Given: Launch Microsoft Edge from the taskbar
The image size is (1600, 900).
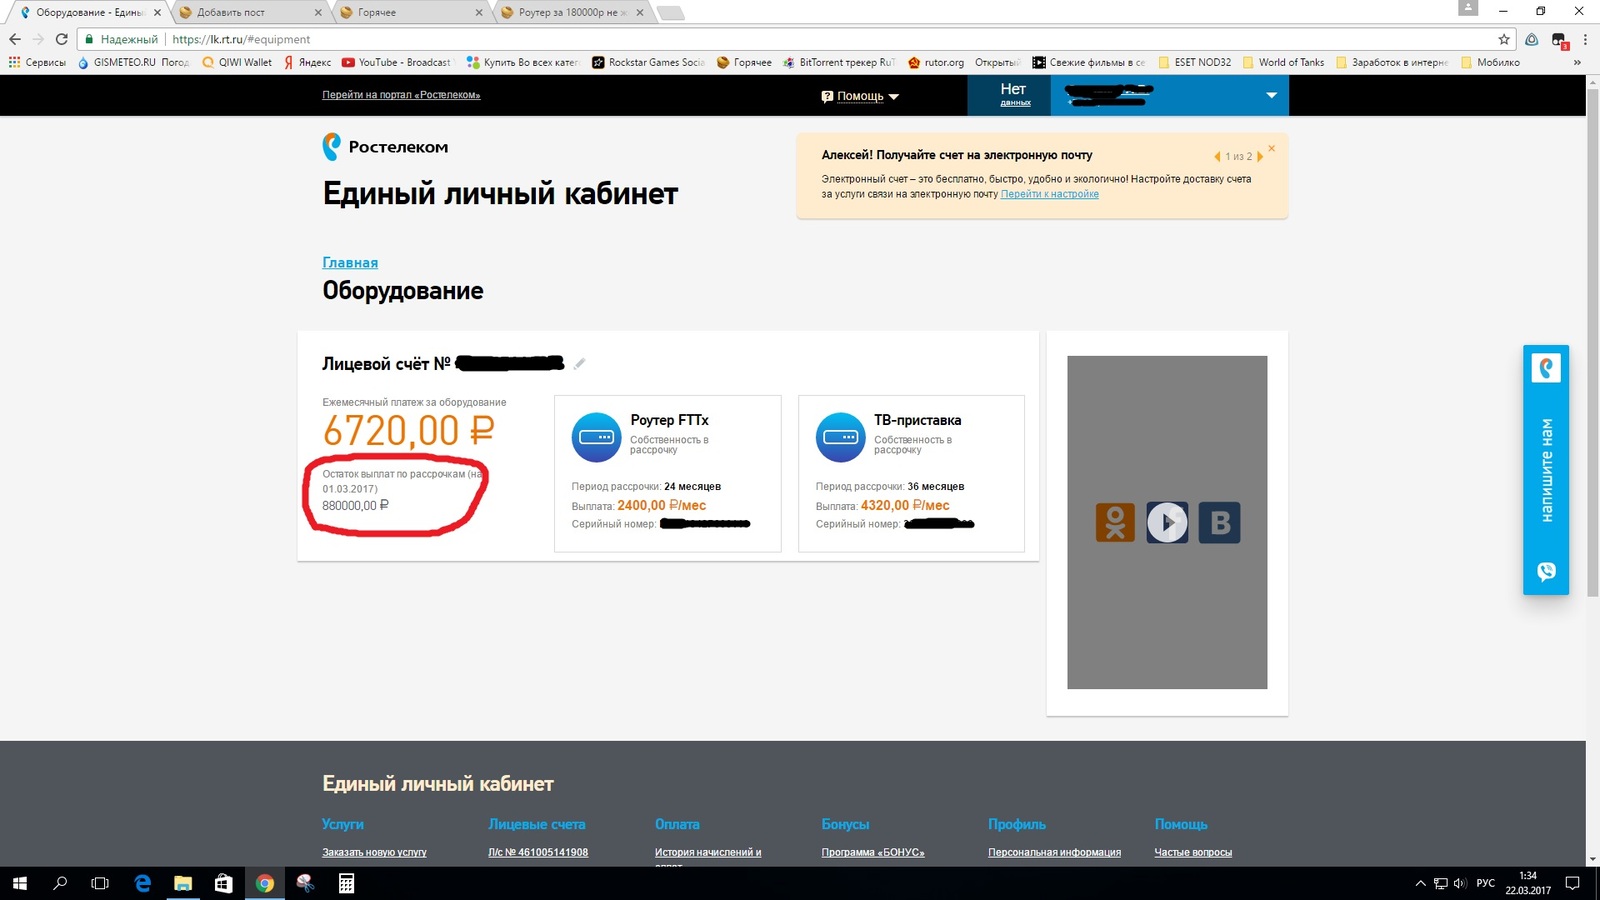Looking at the screenshot, I should coord(142,883).
